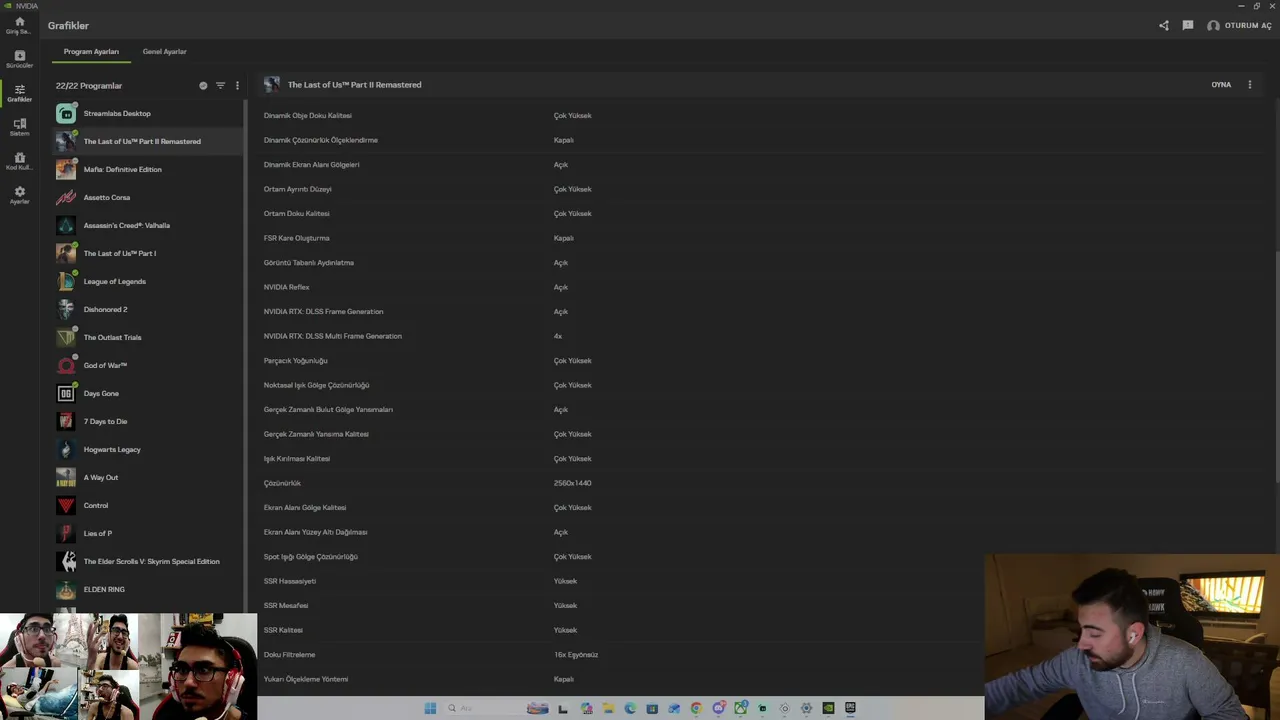
Task: Click the Days Gone game icon
Action: click(x=66, y=394)
